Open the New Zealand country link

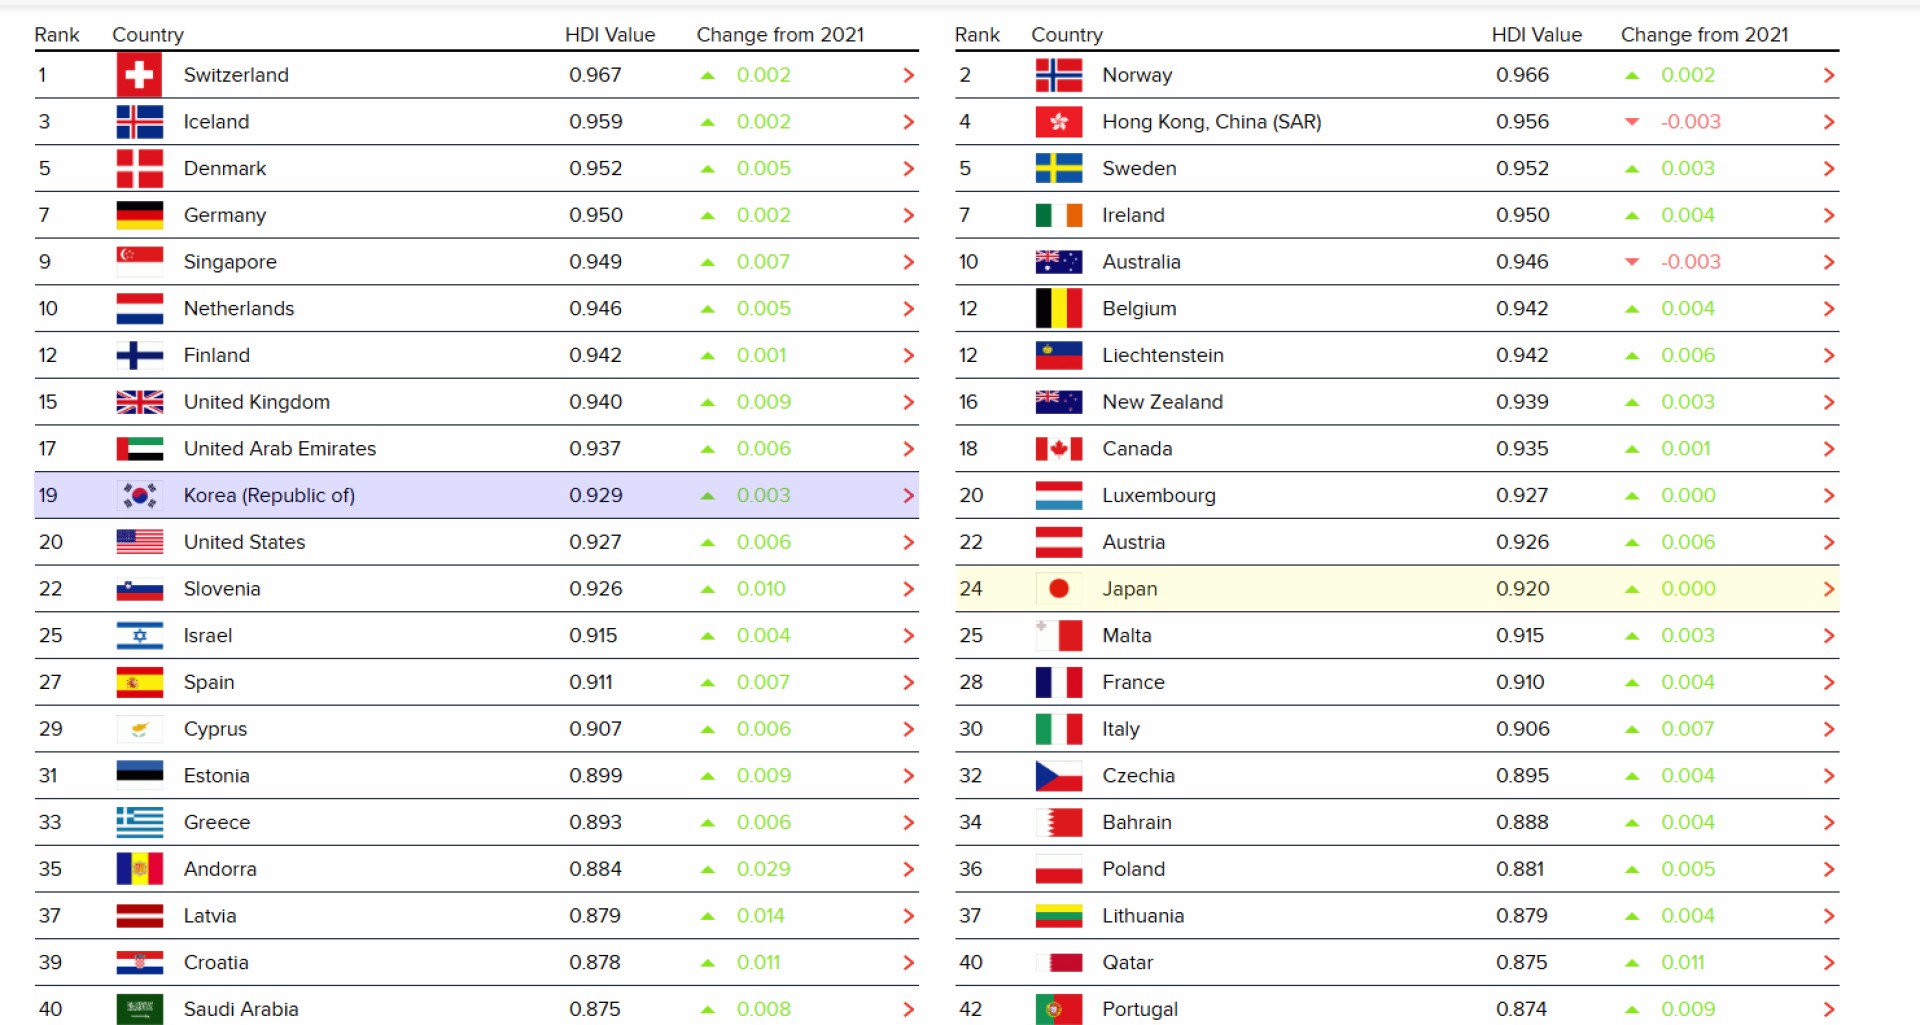coord(1162,402)
